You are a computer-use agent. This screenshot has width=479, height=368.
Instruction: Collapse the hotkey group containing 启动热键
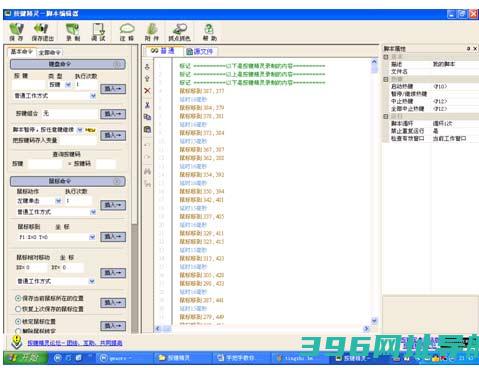[x=386, y=79]
